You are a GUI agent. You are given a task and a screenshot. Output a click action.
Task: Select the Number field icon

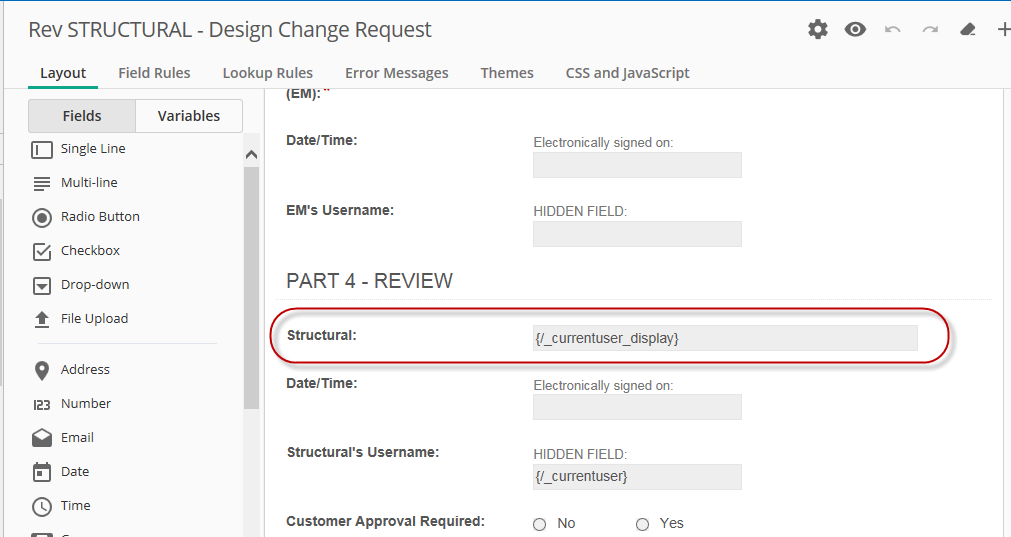[42, 405]
